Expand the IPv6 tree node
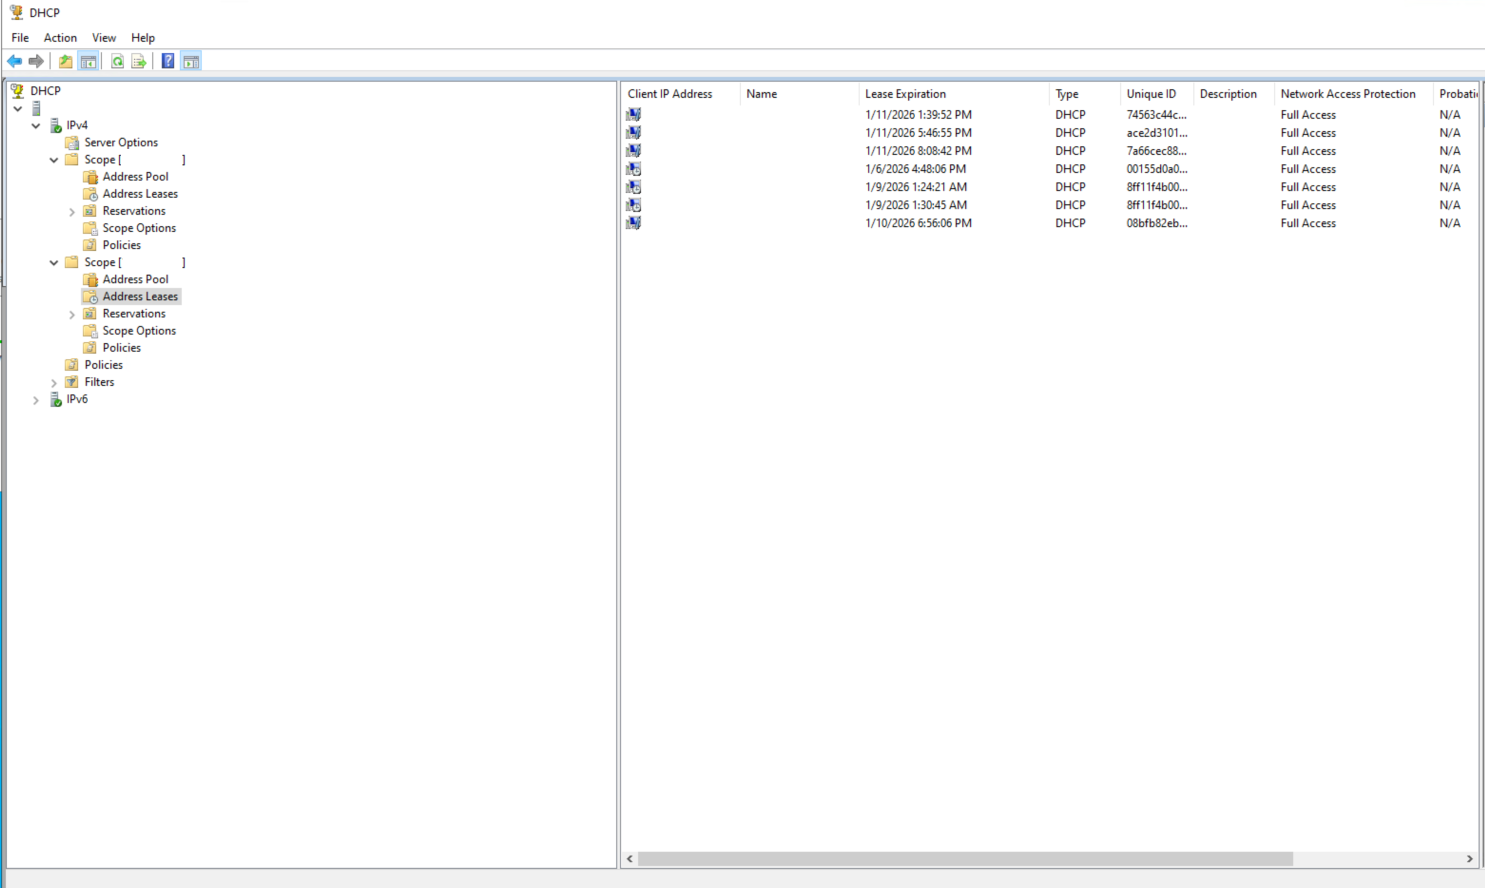The height and width of the screenshot is (888, 1485). [x=36, y=399]
